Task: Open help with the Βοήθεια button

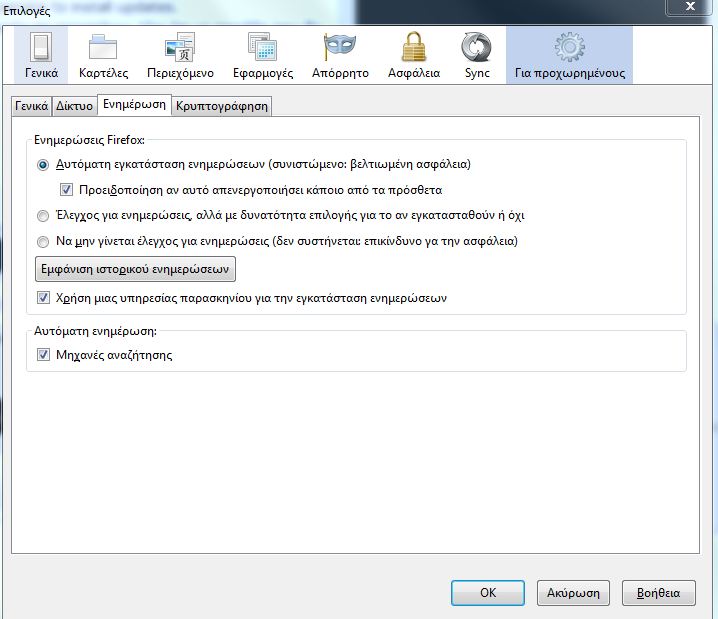Action: 658,593
